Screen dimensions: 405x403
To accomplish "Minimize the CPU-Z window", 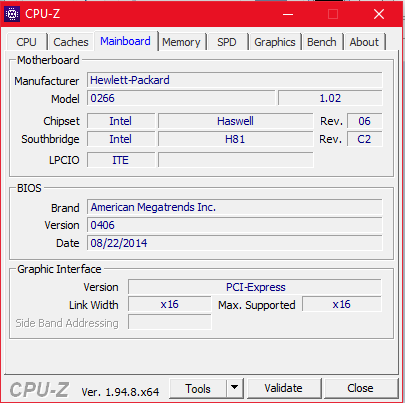I will point(288,14).
